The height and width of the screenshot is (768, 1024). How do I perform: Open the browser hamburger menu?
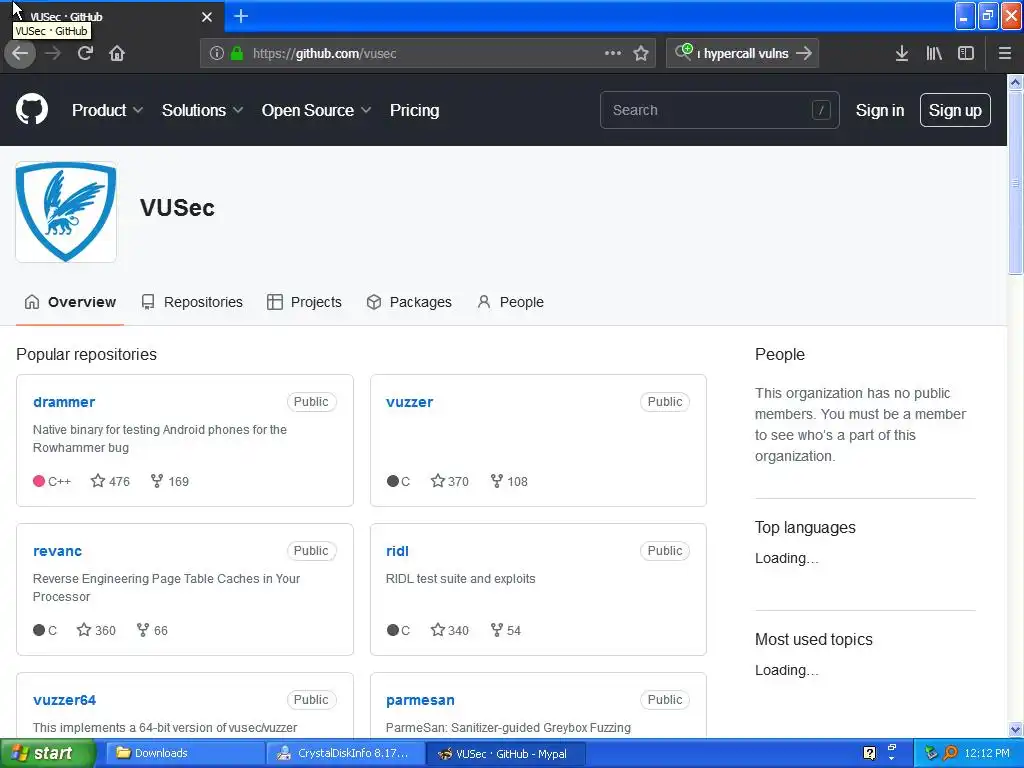tap(1005, 54)
